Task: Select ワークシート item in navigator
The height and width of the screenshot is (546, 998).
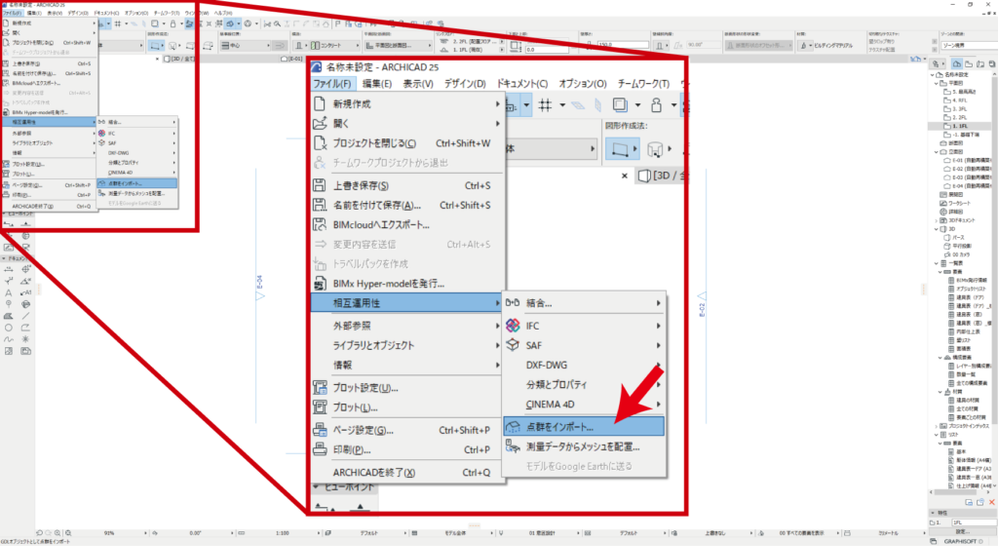Action: tap(955, 203)
